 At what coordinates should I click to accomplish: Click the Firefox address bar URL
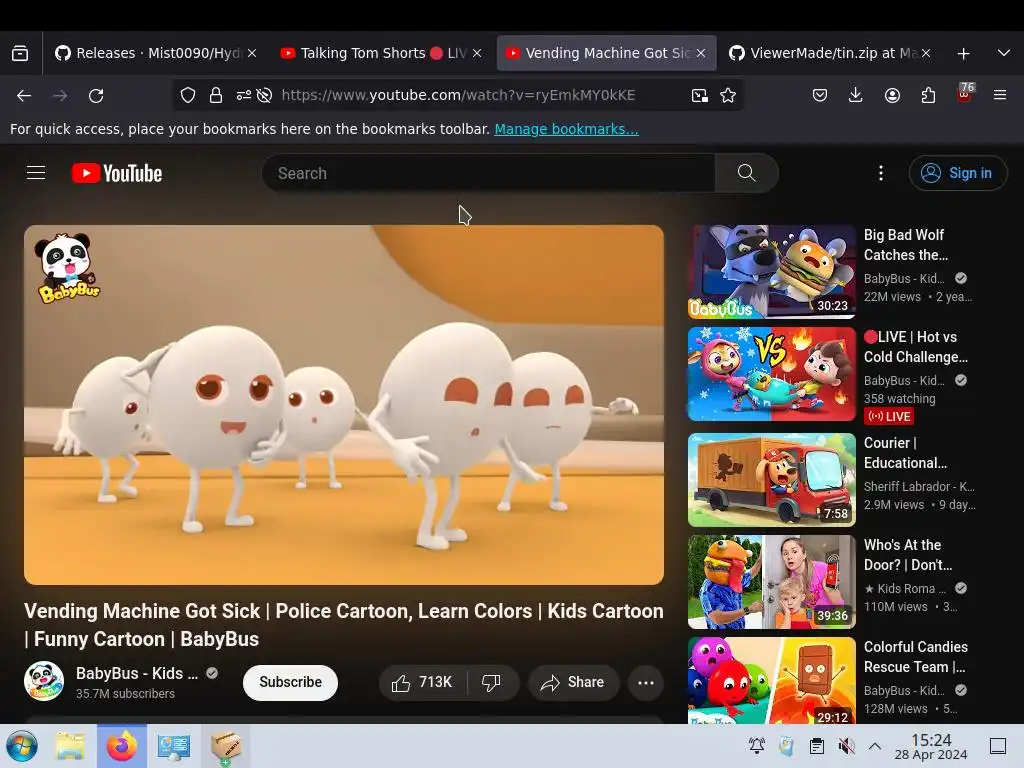point(458,95)
